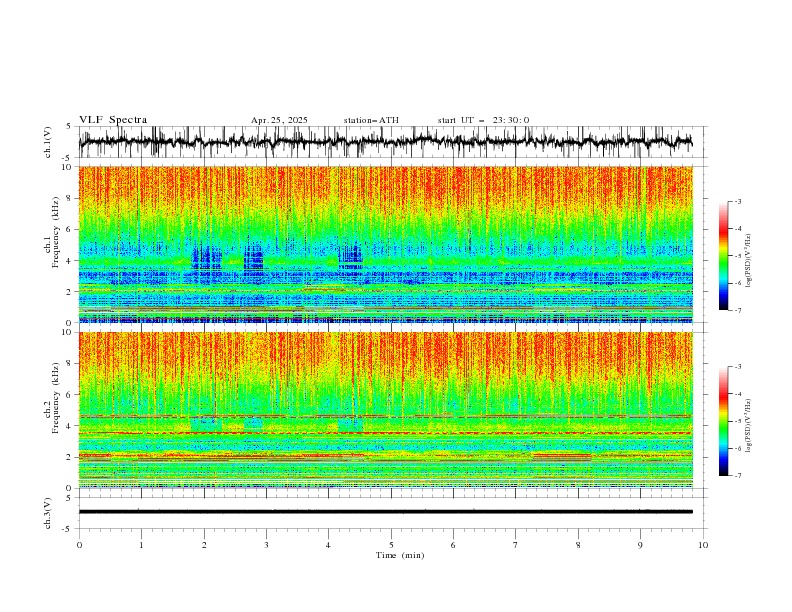Select the date "Apr. 25, 2025"
792x612 pixels.
pyautogui.click(x=279, y=120)
